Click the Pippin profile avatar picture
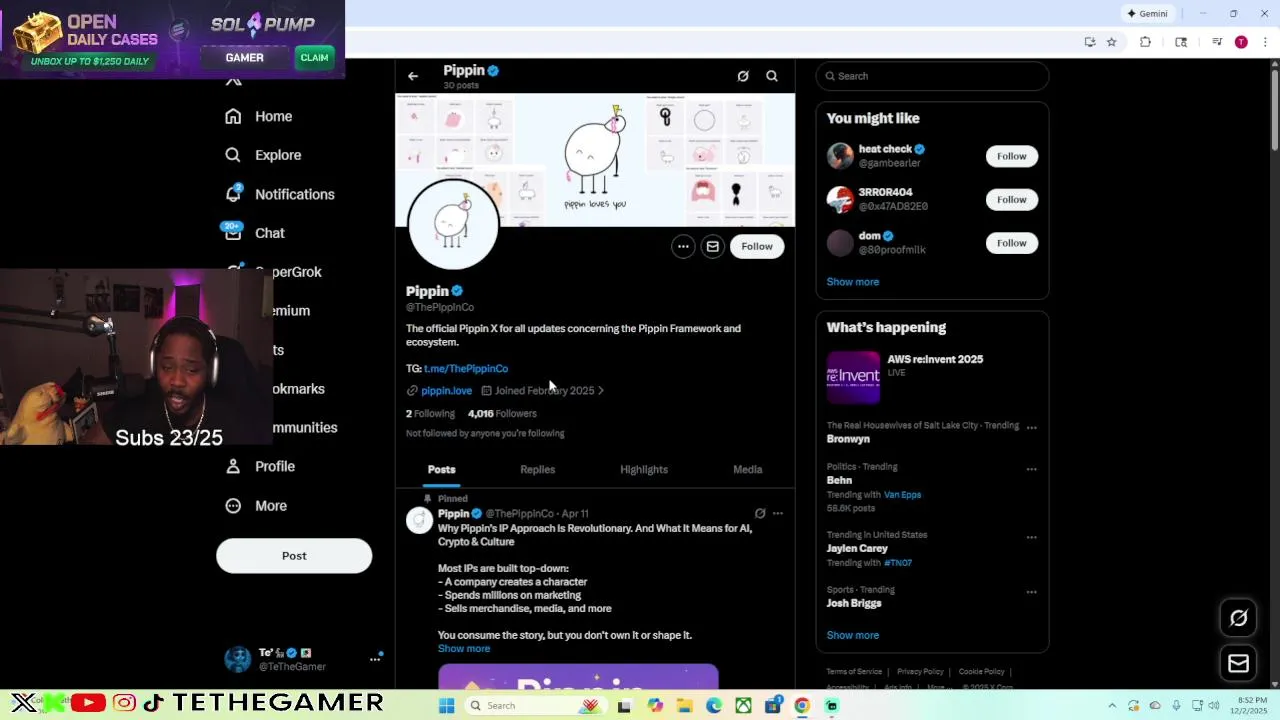 coord(452,224)
